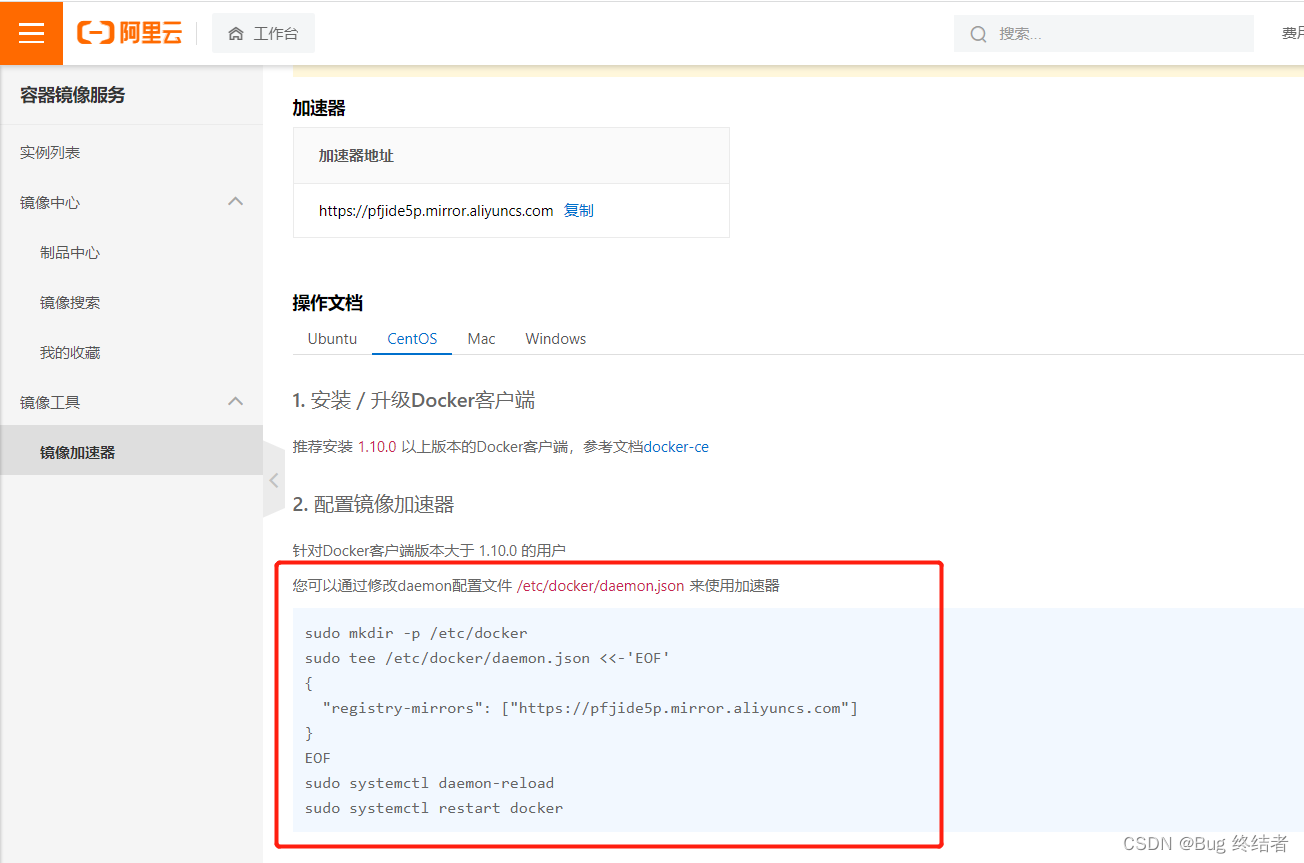Click the 'sudo tee /etc/docker/daemon.json' line
The width and height of the screenshot is (1304, 863).
pyautogui.click(x=487, y=658)
